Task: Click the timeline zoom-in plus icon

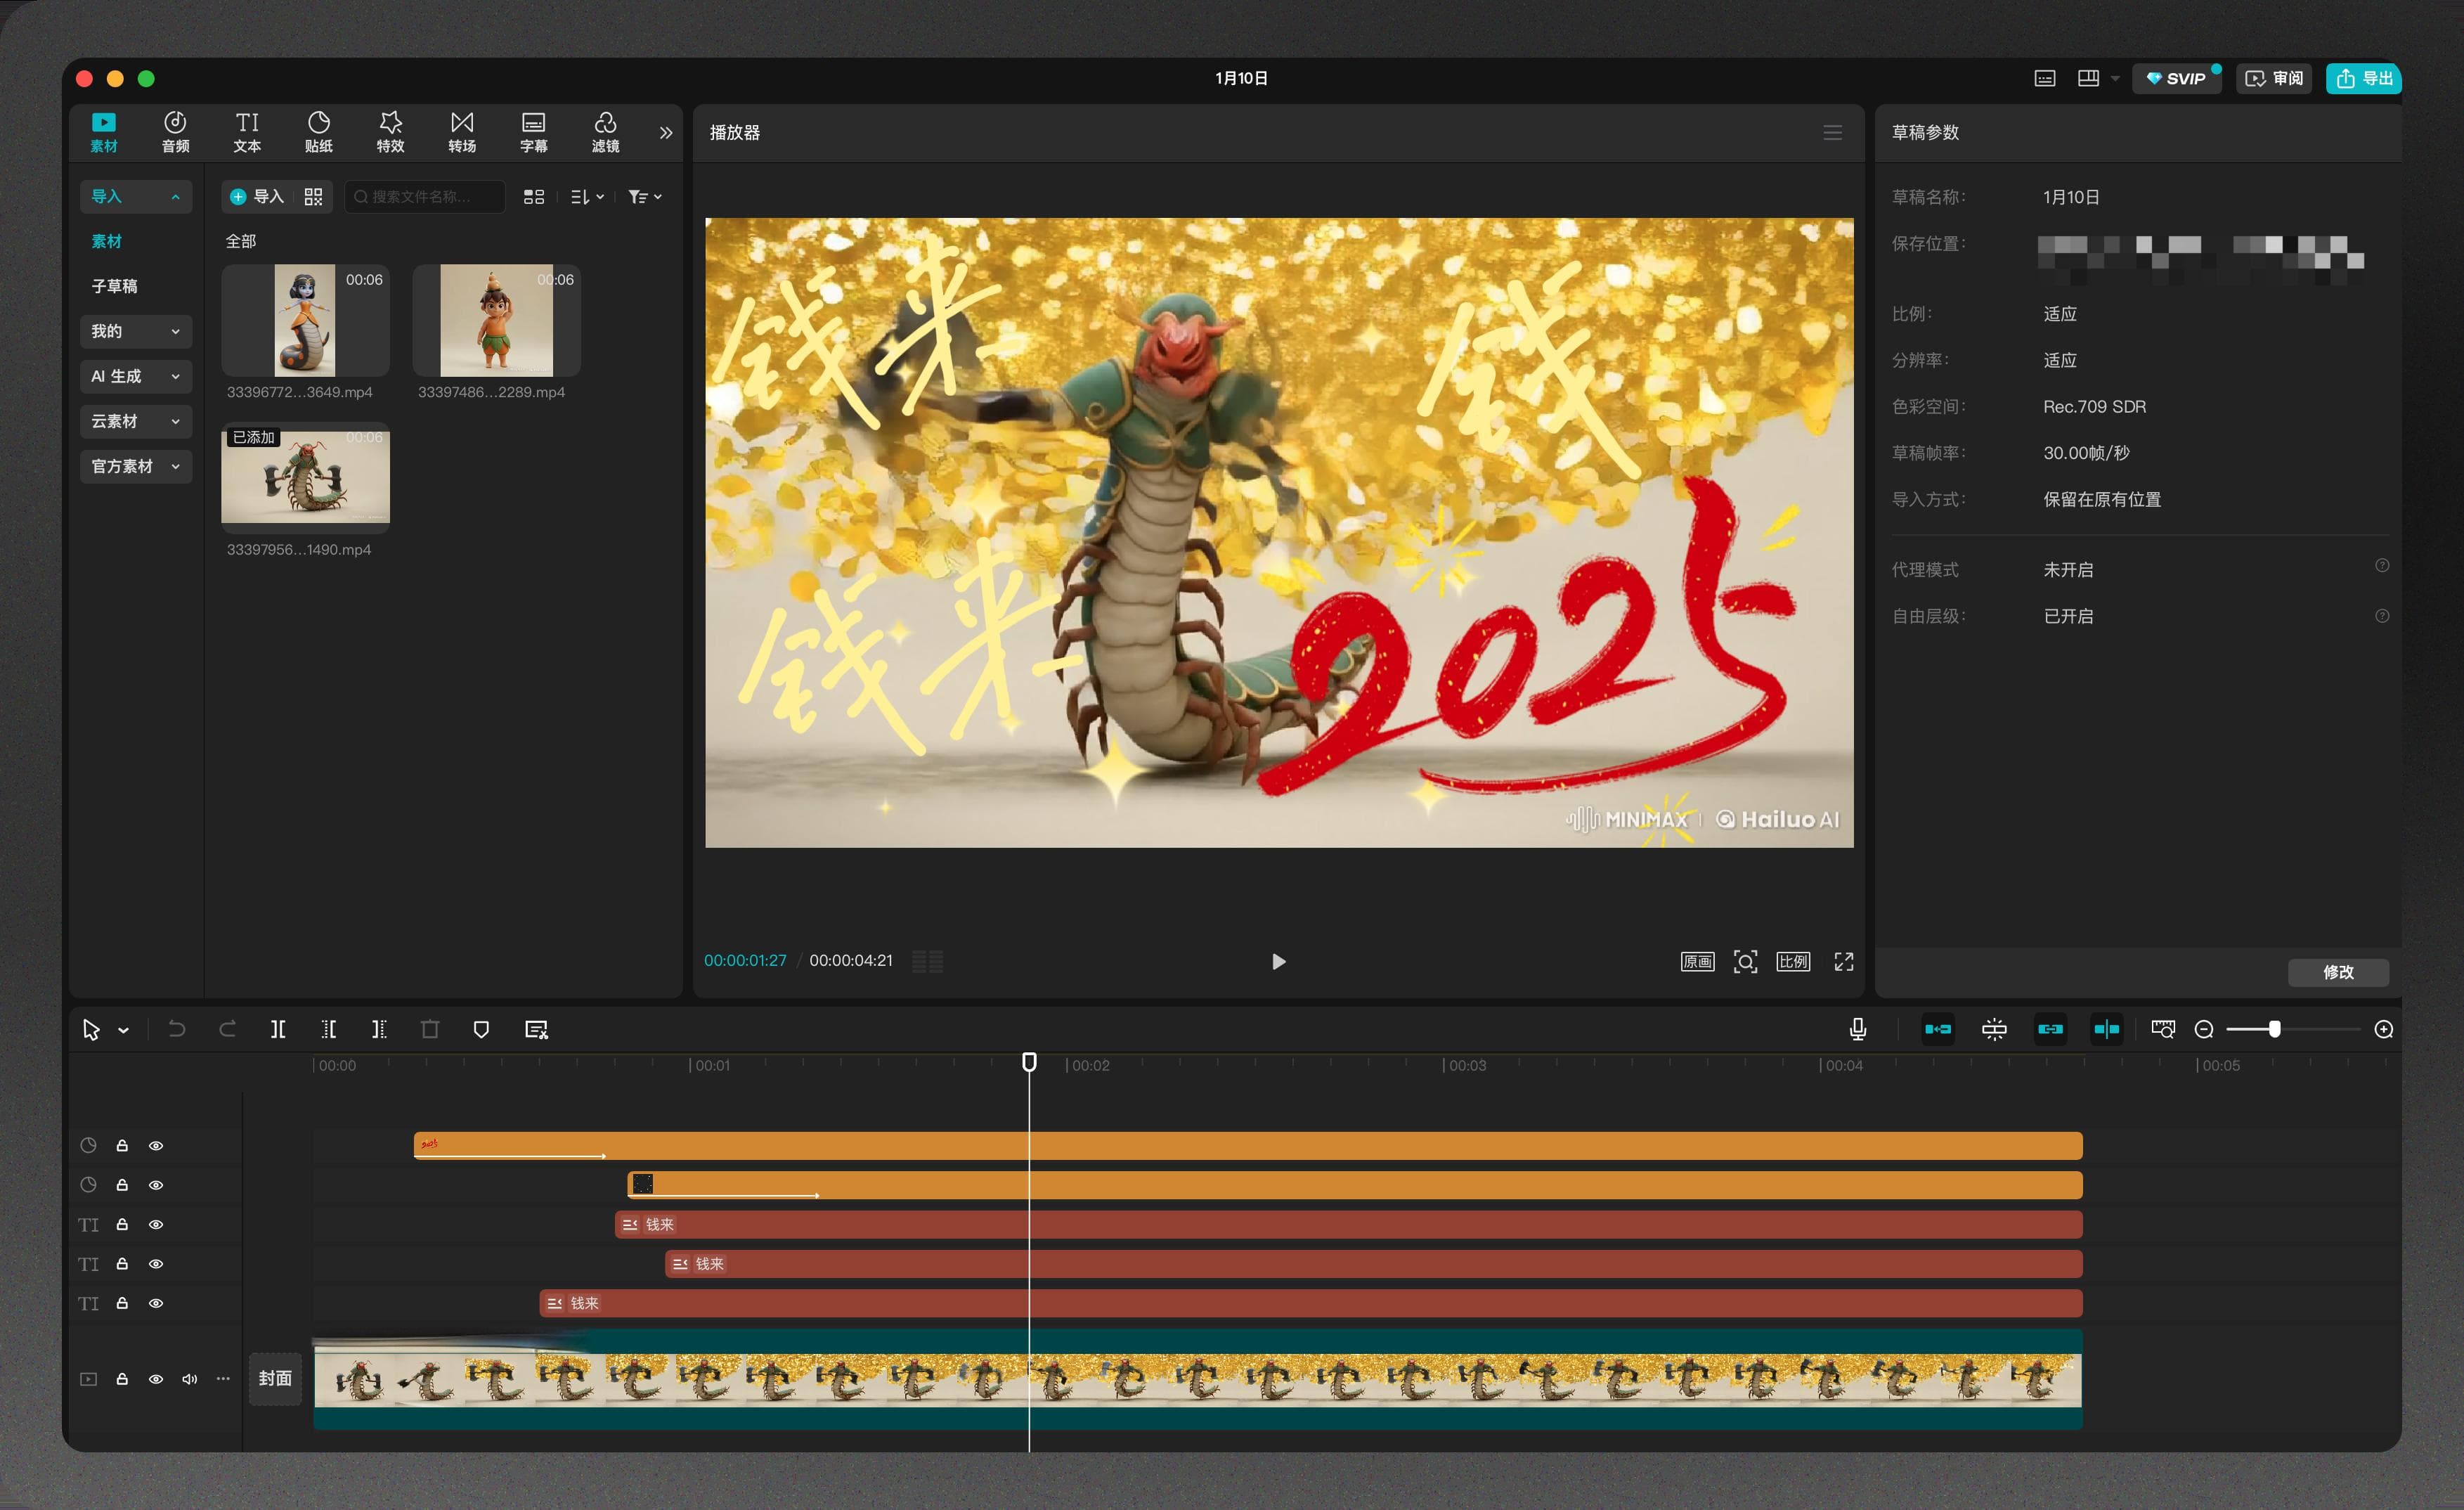Action: click(2384, 1029)
